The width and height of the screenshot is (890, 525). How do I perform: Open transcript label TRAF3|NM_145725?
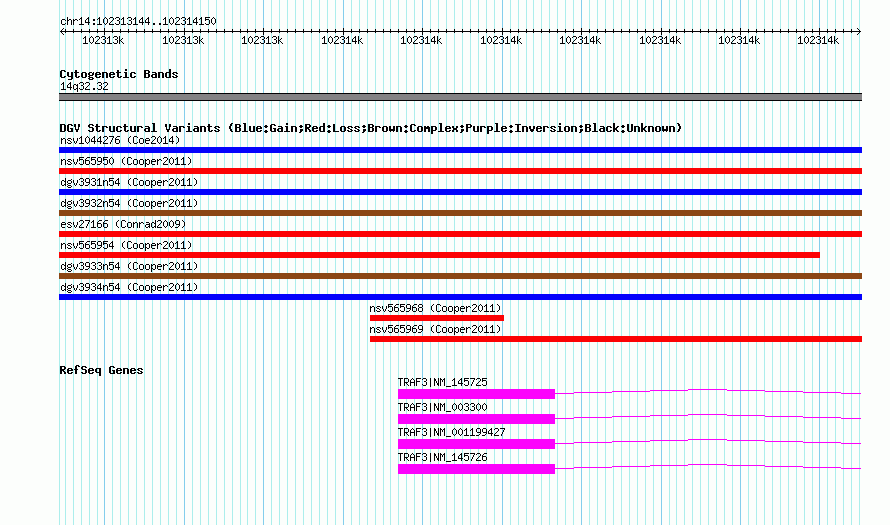tap(442, 383)
